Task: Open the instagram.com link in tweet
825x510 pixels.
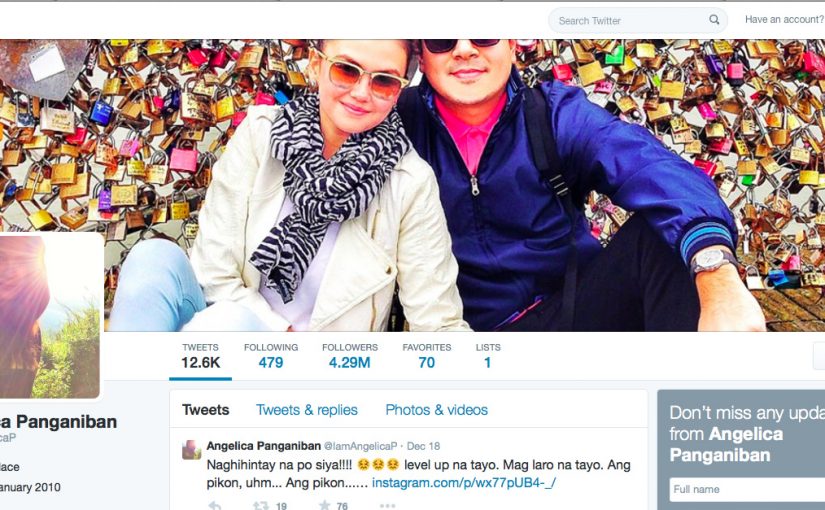Action: tap(464, 483)
